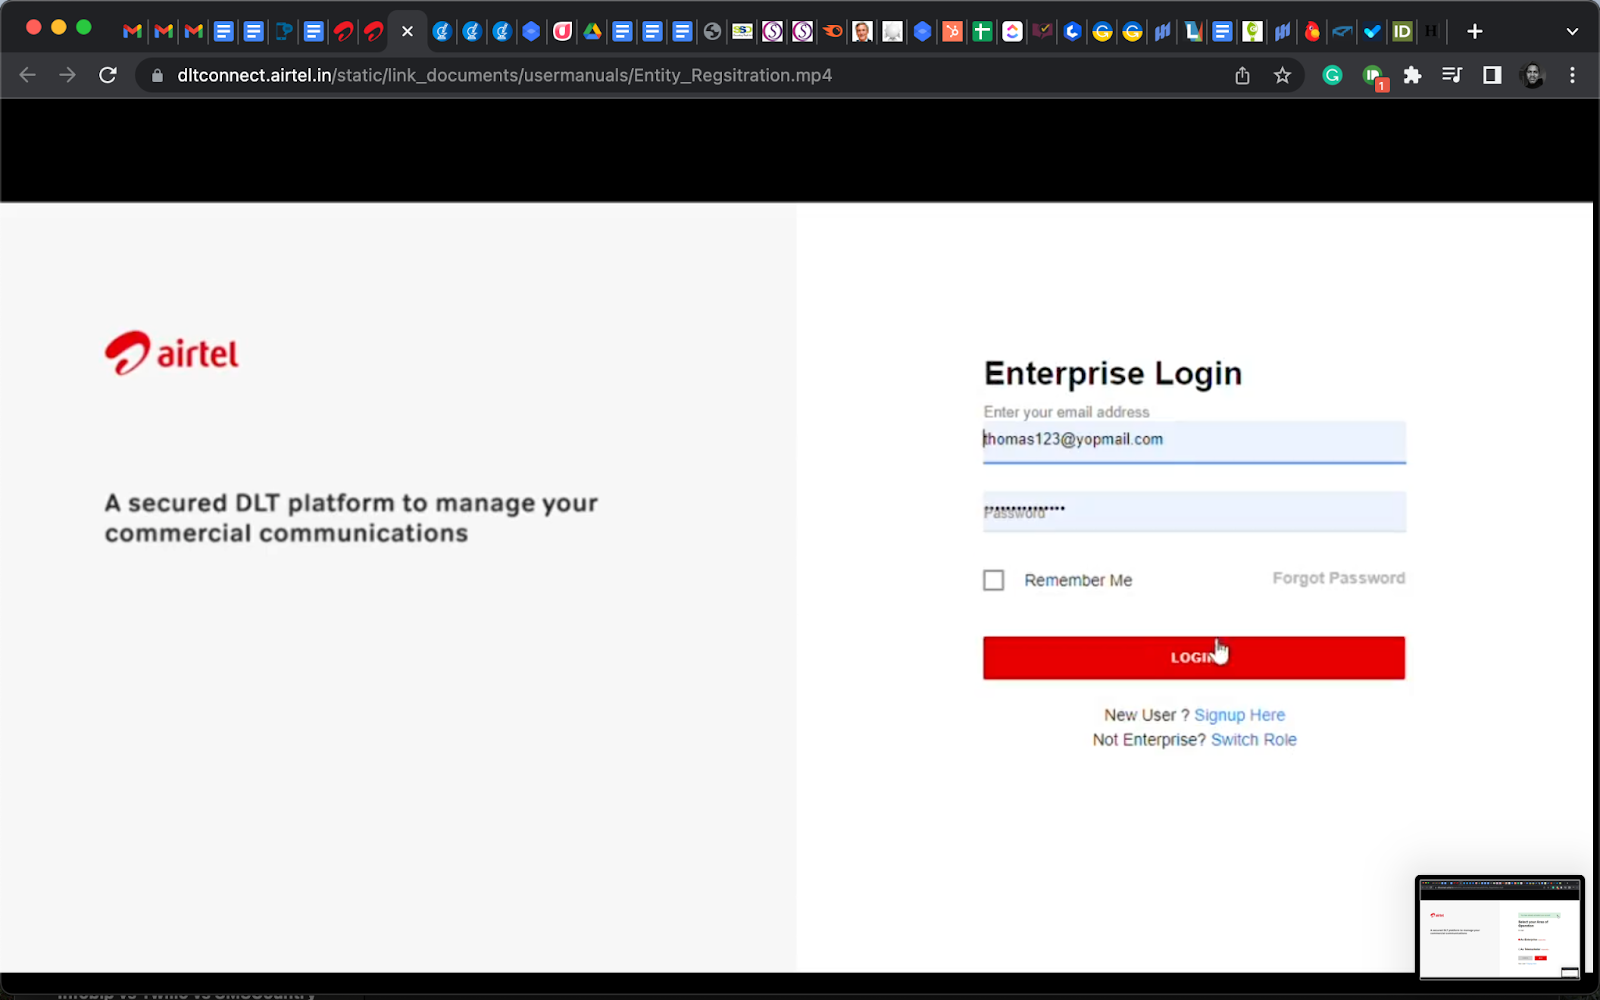Viewport: 1600px width, 1000px height.
Task: Reload the current page
Action: pos(108,75)
